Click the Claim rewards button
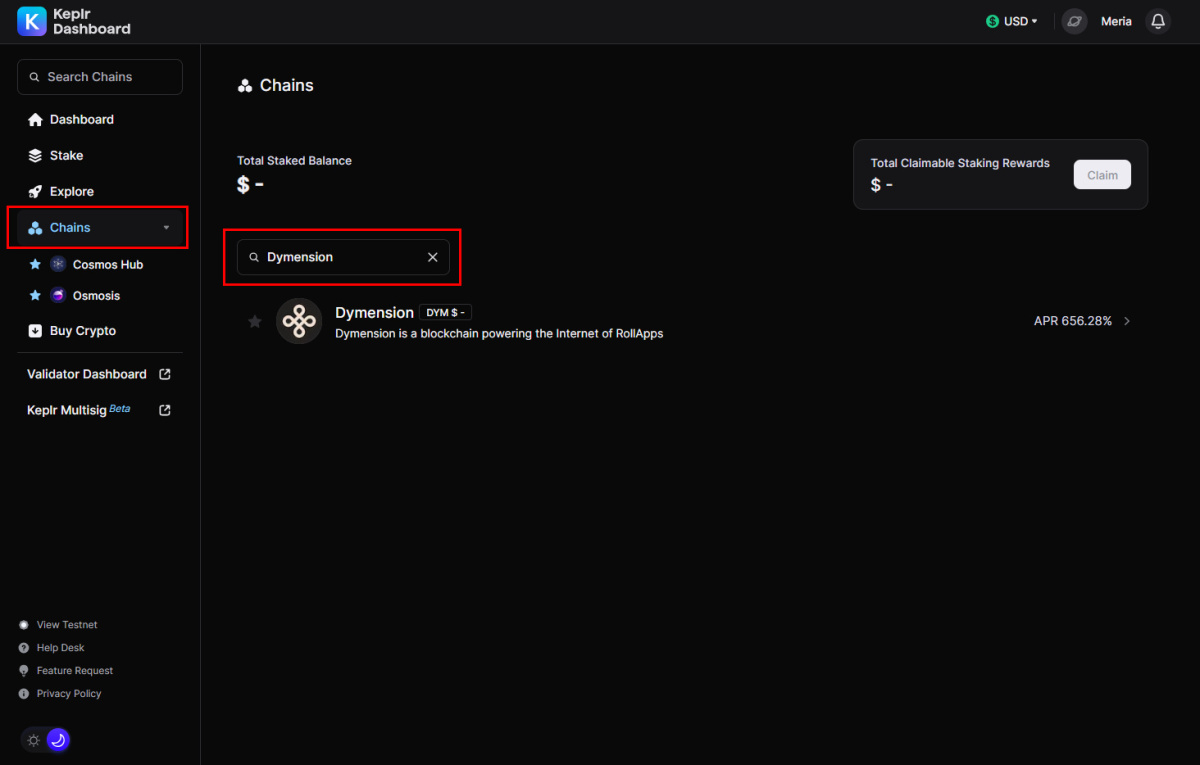The width and height of the screenshot is (1200, 765). 1102,175
